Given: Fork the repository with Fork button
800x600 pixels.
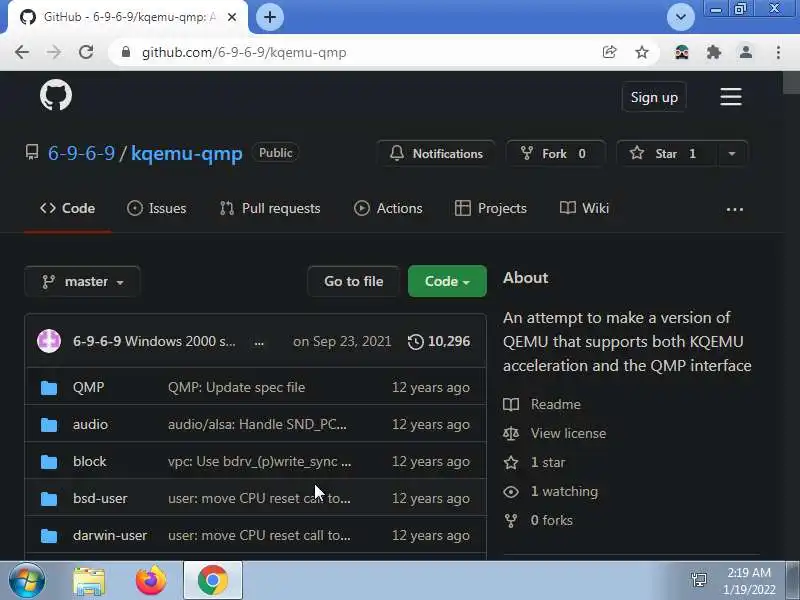Looking at the screenshot, I should [x=556, y=154].
